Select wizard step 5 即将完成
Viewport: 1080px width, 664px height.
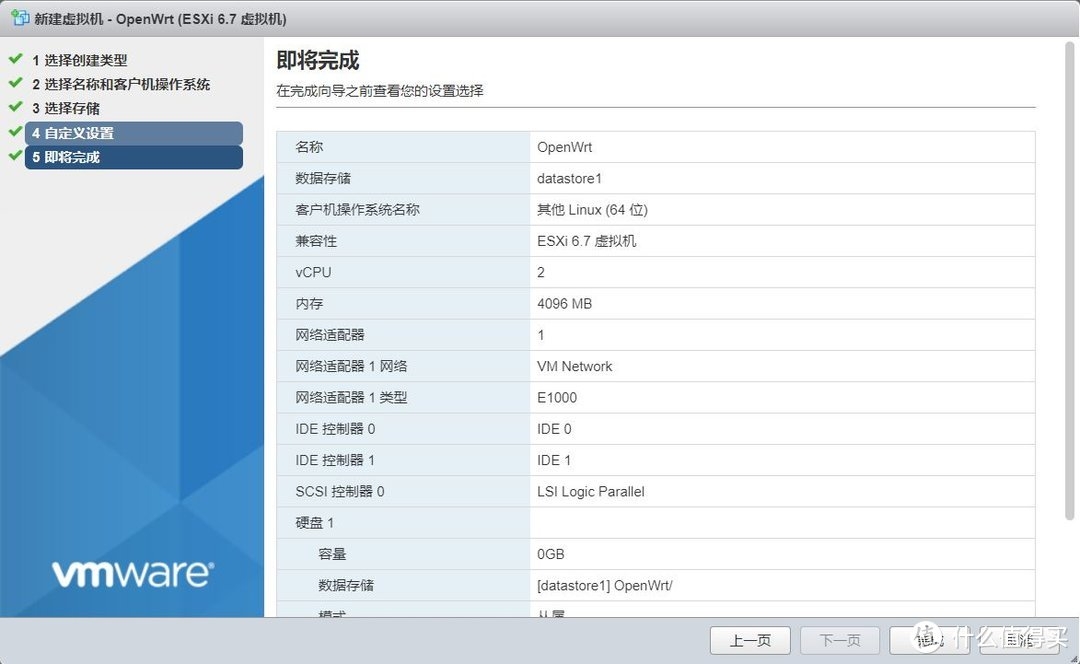pyautogui.click(x=134, y=157)
